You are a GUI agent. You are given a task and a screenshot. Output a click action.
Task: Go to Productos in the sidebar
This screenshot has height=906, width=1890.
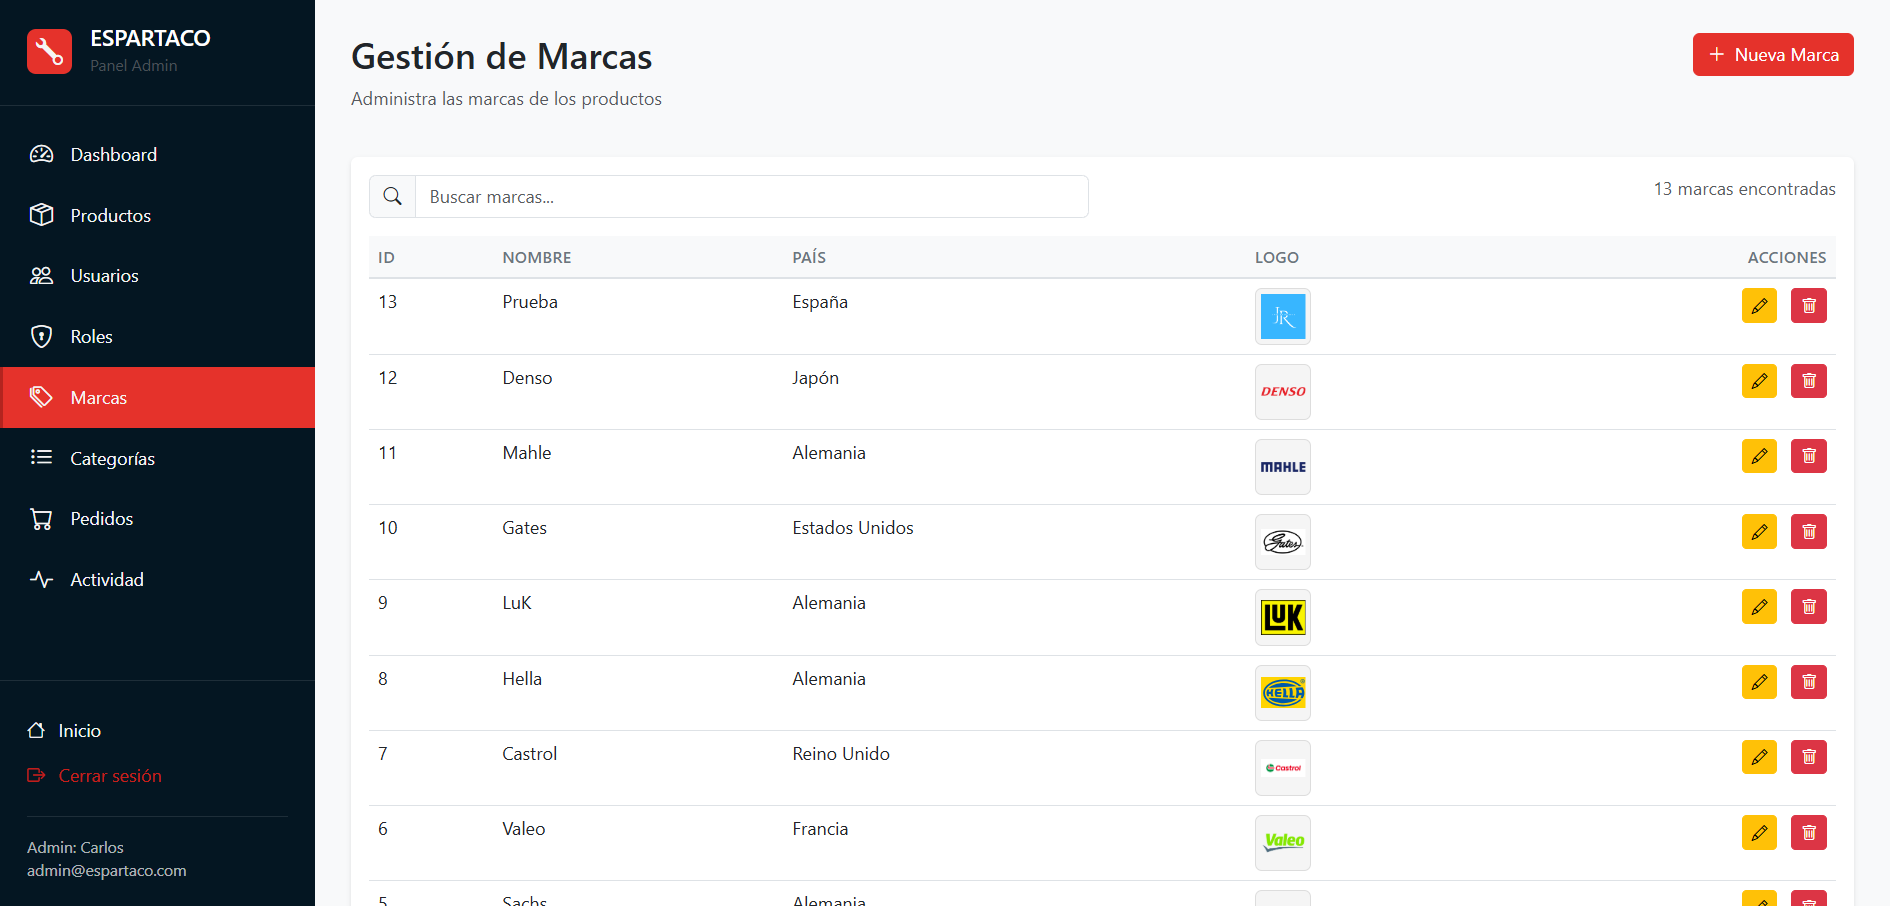point(157,215)
